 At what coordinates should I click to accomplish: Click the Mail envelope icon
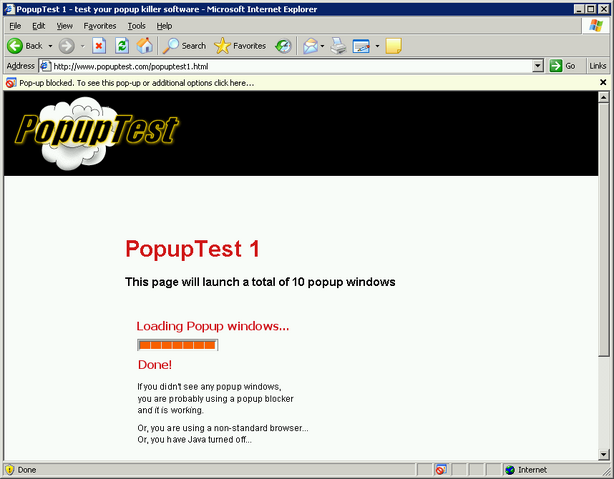click(x=311, y=46)
